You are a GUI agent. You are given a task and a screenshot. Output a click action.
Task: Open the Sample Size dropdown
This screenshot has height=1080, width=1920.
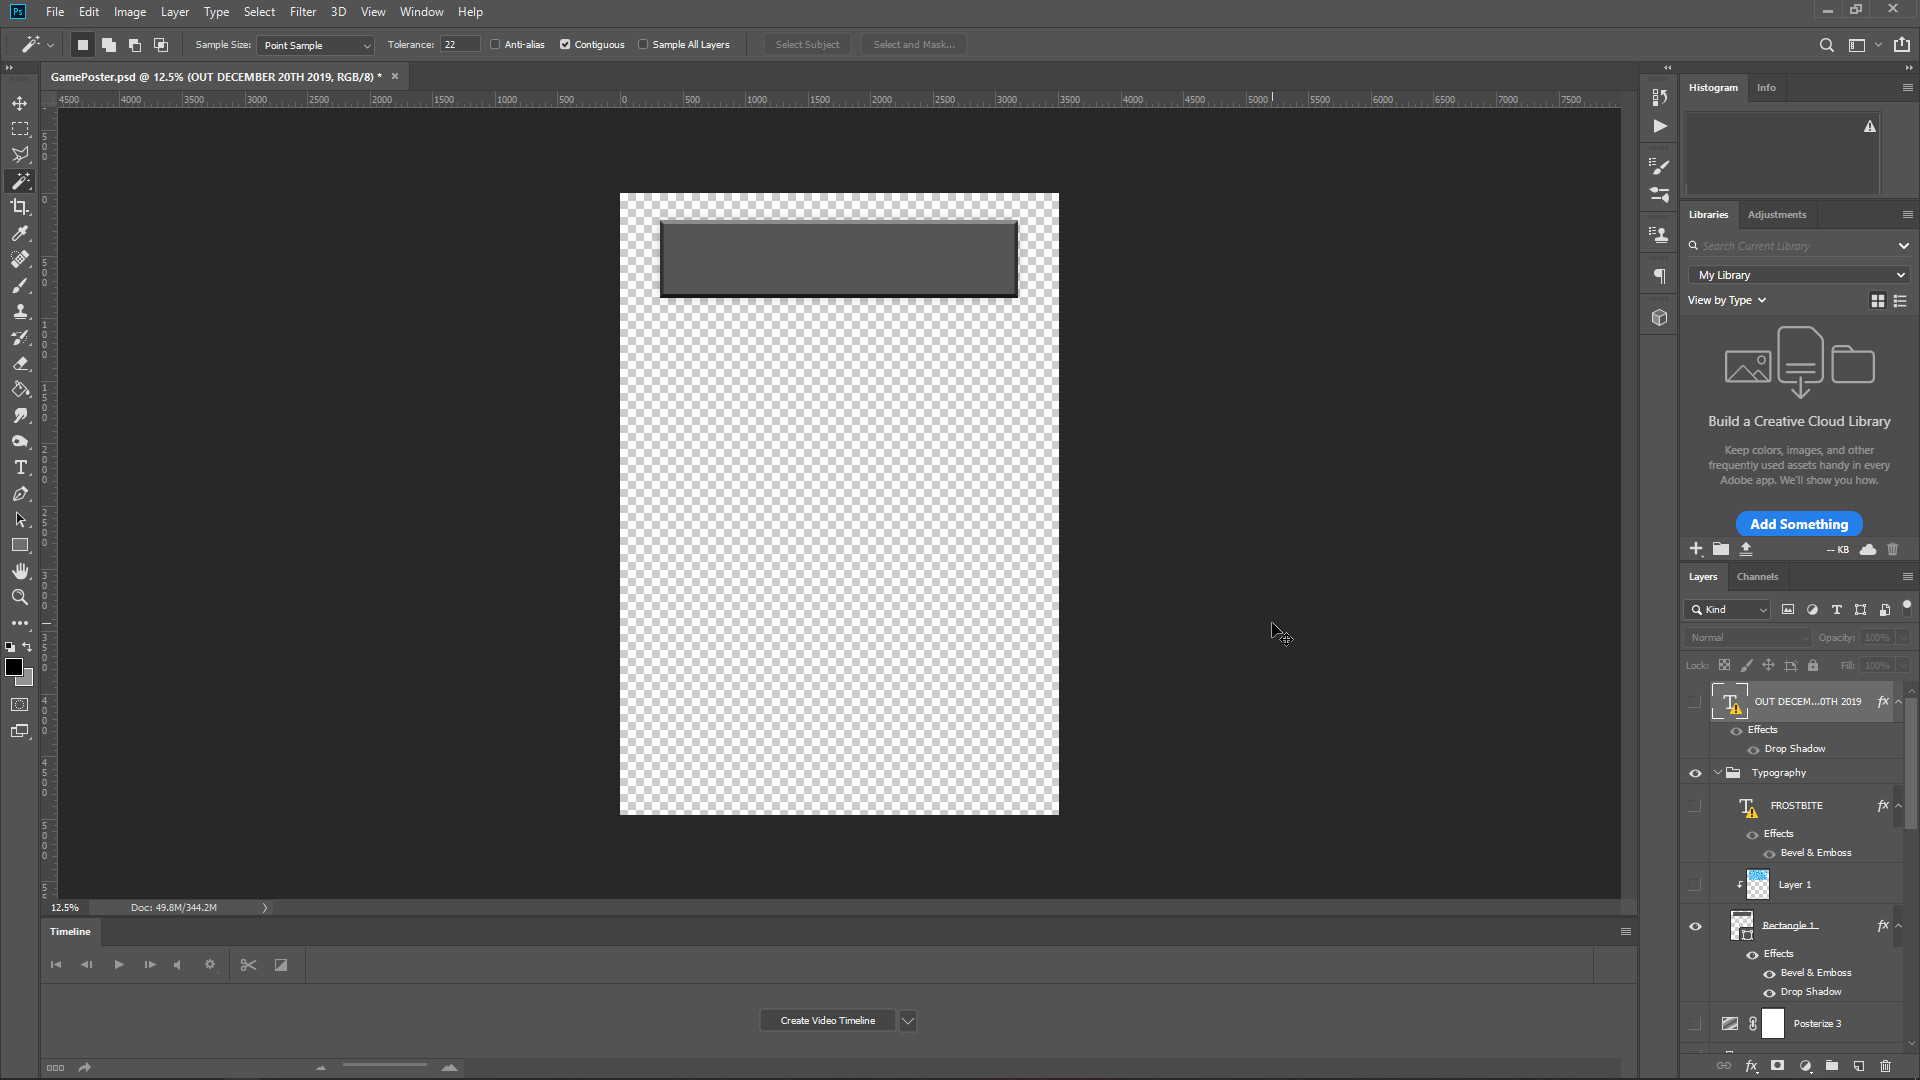coord(315,45)
